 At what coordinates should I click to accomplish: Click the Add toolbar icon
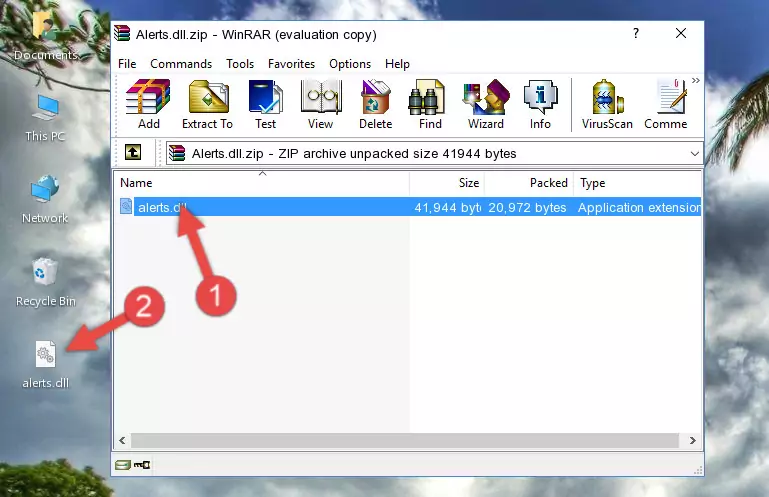pos(148,105)
